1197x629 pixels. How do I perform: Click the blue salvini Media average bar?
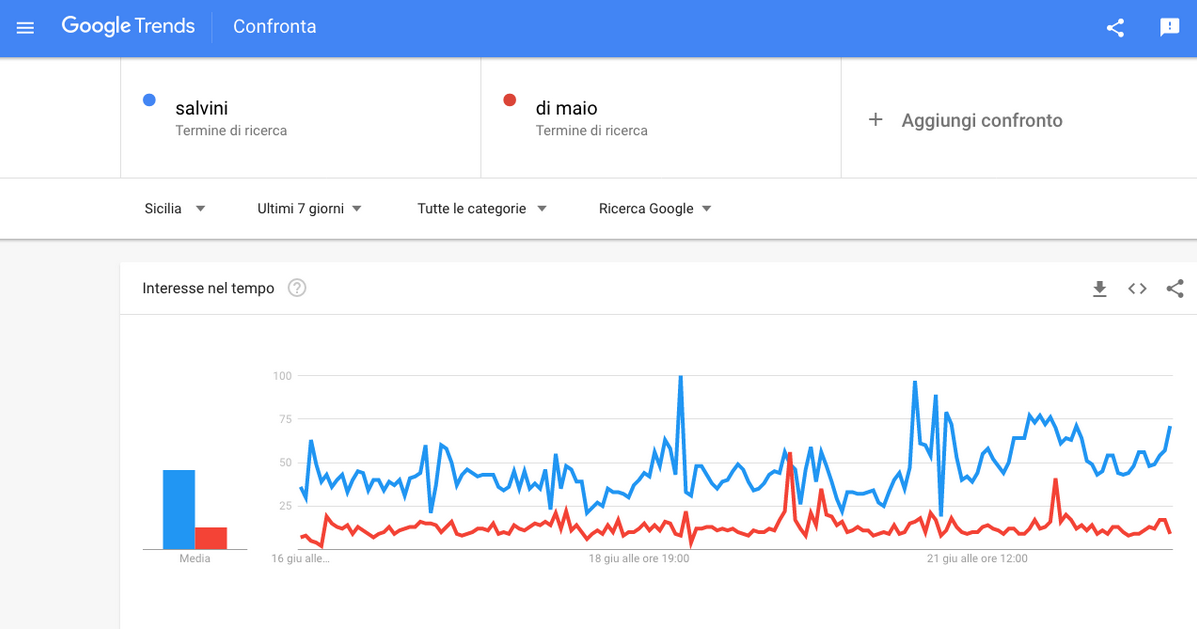tap(179, 509)
